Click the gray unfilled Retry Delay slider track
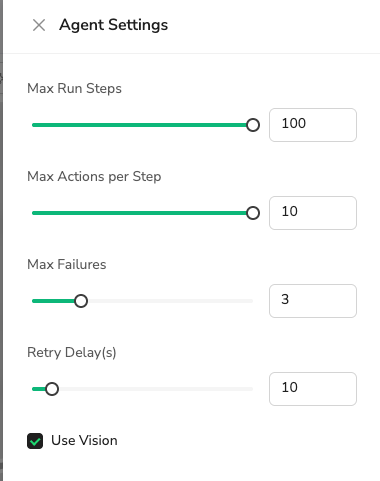380x481 pixels. (156, 389)
